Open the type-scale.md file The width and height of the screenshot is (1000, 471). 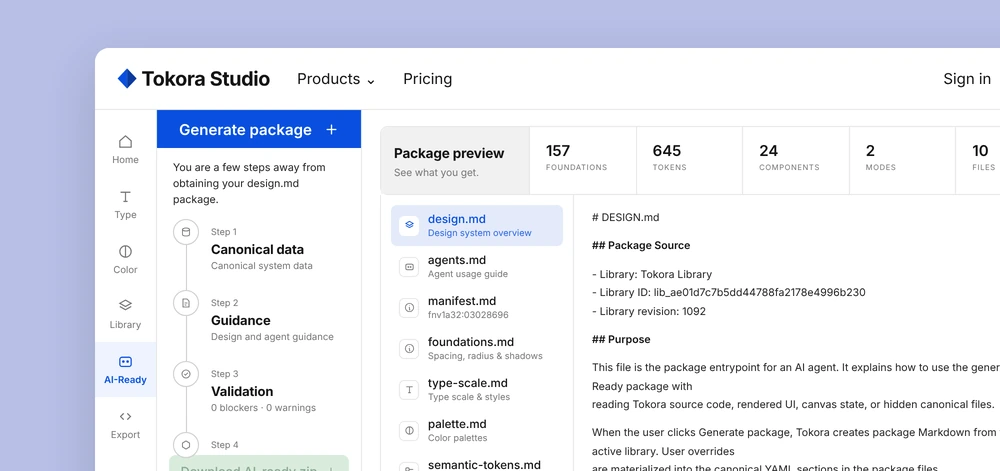point(477,389)
